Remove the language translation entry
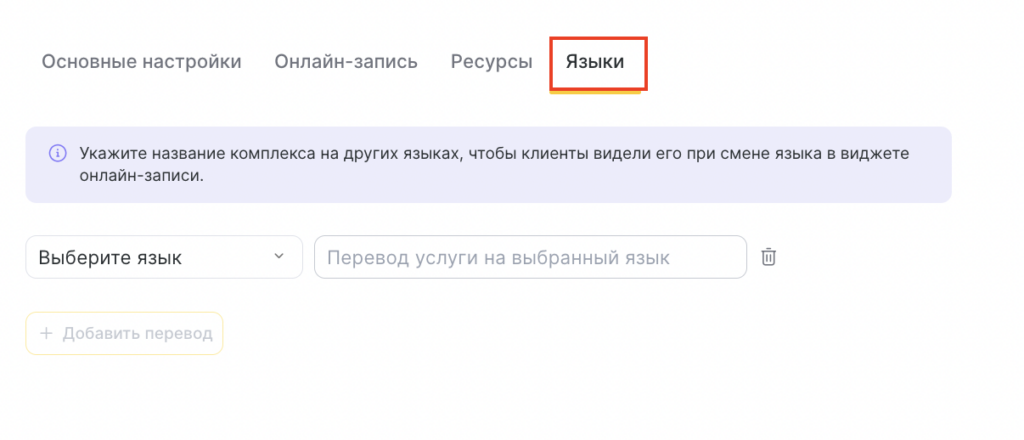 tap(768, 257)
